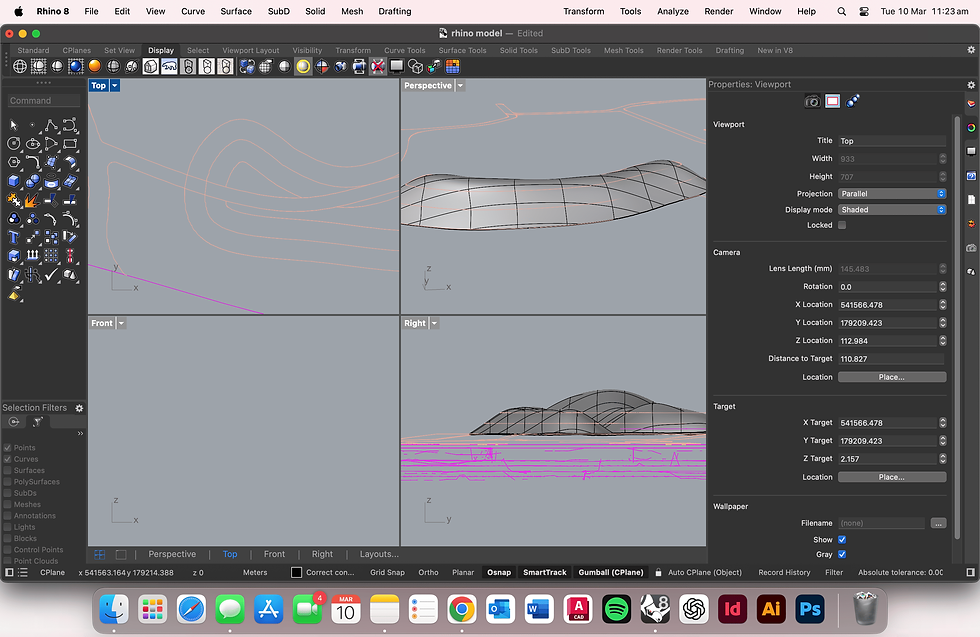The width and height of the screenshot is (980, 637).
Task: Open the Surface menu in menu bar
Action: (x=236, y=11)
